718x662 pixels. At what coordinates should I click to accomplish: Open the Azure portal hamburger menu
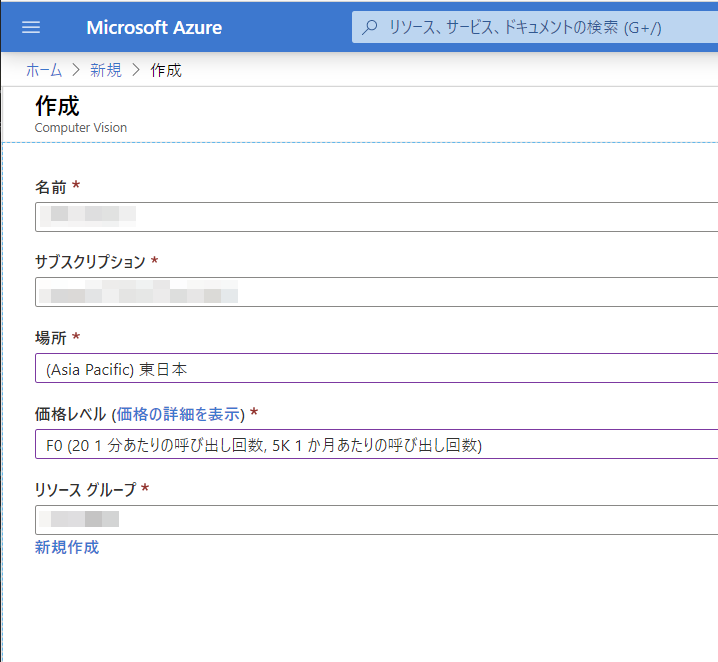pyautogui.click(x=31, y=27)
